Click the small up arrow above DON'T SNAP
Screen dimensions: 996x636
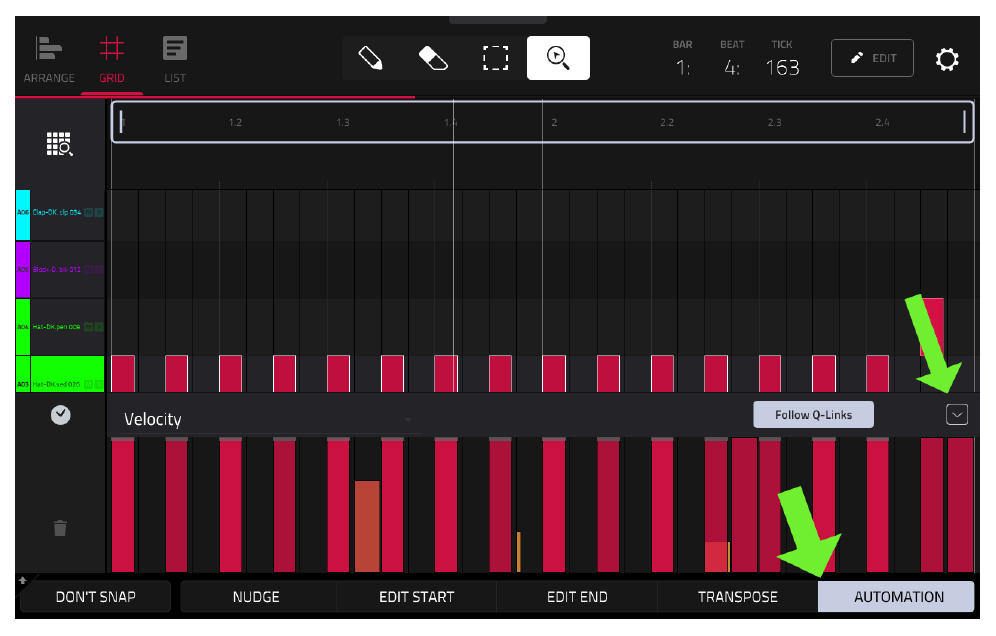click(23, 580)
